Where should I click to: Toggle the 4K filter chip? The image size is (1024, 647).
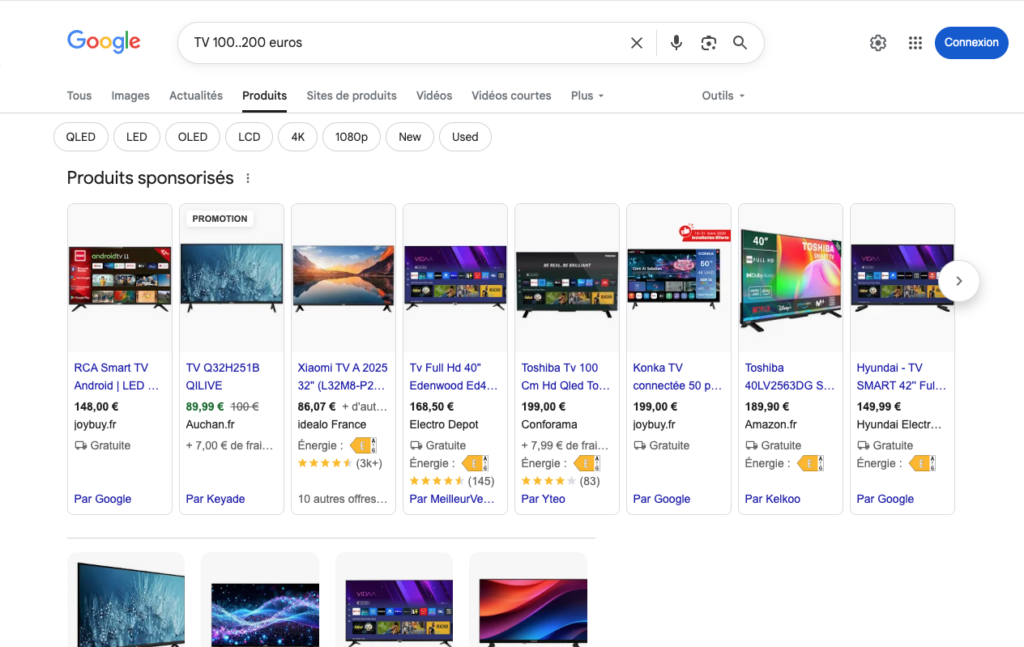pyautogui.click(x=298, y=137)
